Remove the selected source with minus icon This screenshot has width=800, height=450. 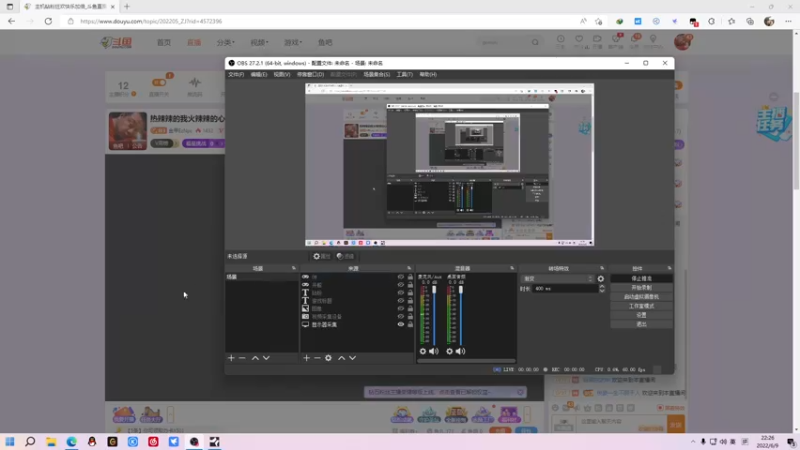[x=317, y=358]
